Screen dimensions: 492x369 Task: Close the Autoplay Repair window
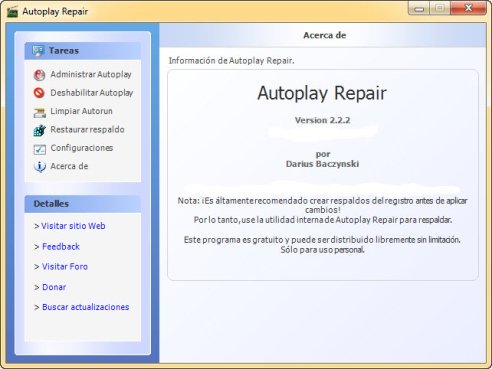click(468, 8)
